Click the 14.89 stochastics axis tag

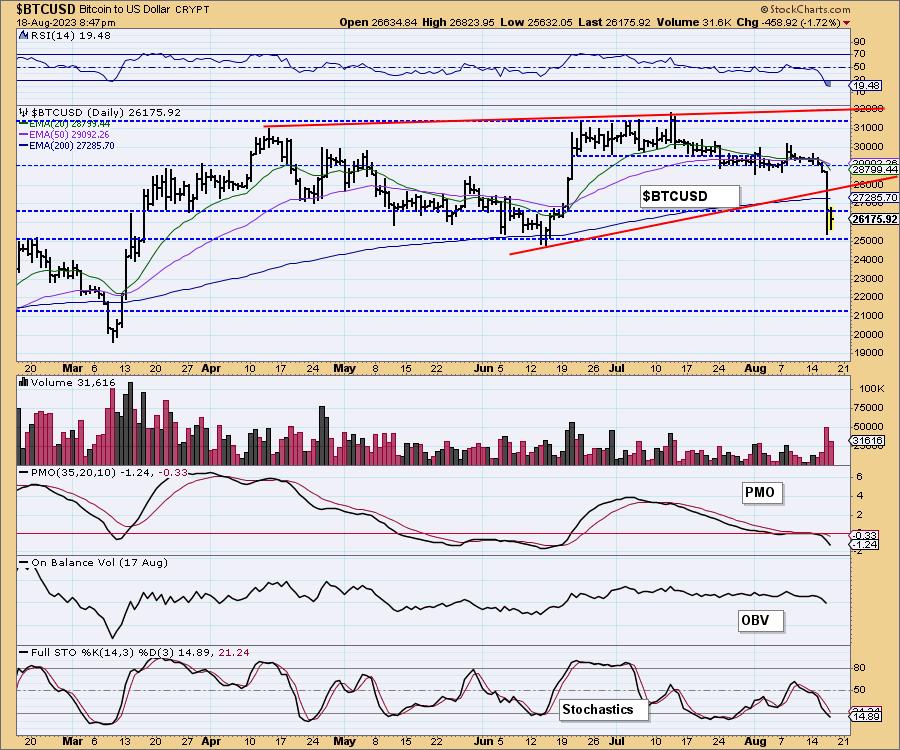[866, 717]
